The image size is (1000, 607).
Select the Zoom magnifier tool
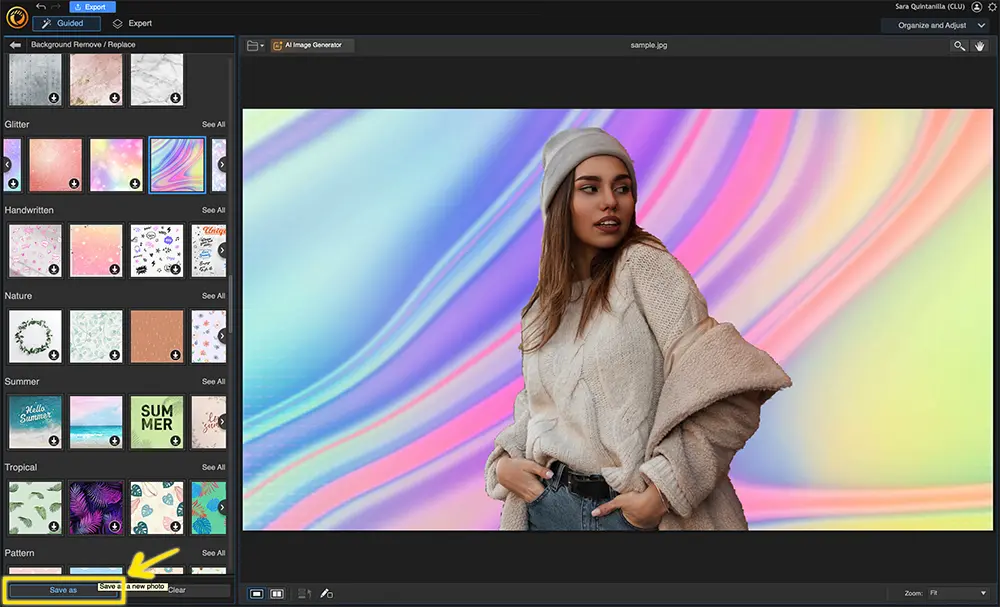[x=957, y=45]
